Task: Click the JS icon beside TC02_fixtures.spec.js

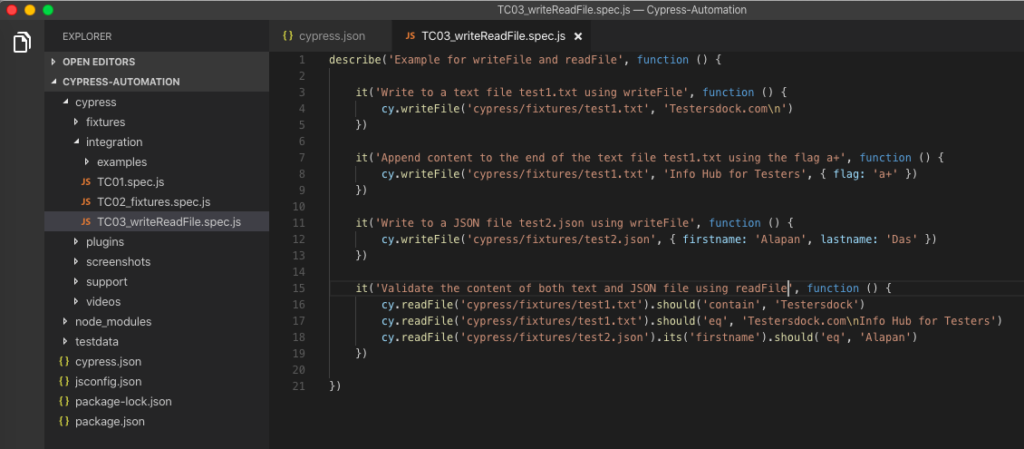Action: pyautogui.click(x=86, y=202)
